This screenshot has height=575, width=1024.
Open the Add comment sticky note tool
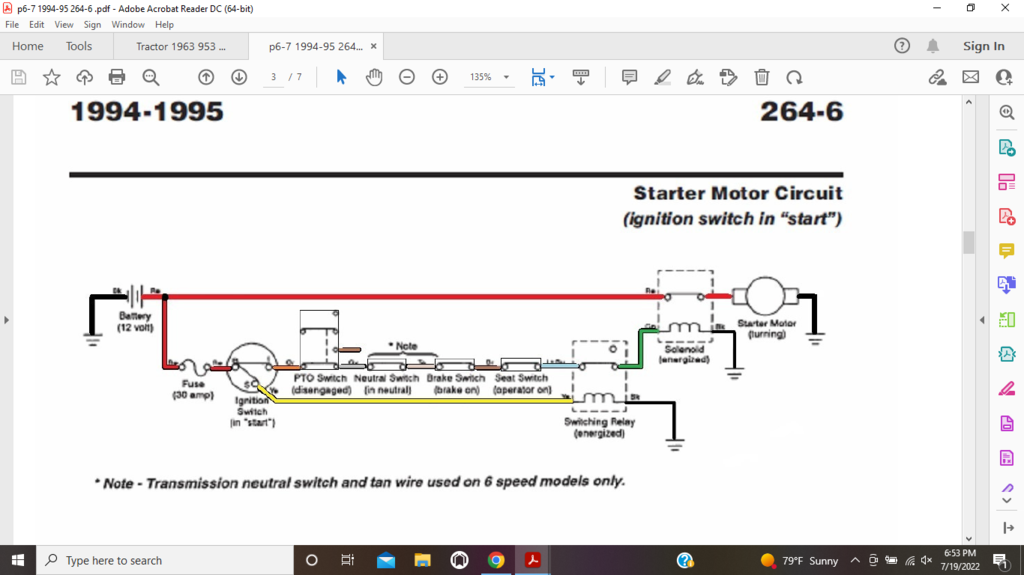(x=629, y=77)
